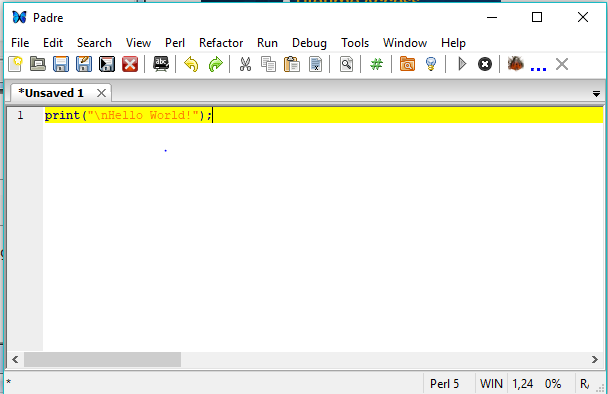Undo the last edit with the yellow arrow

coord(191,64)
